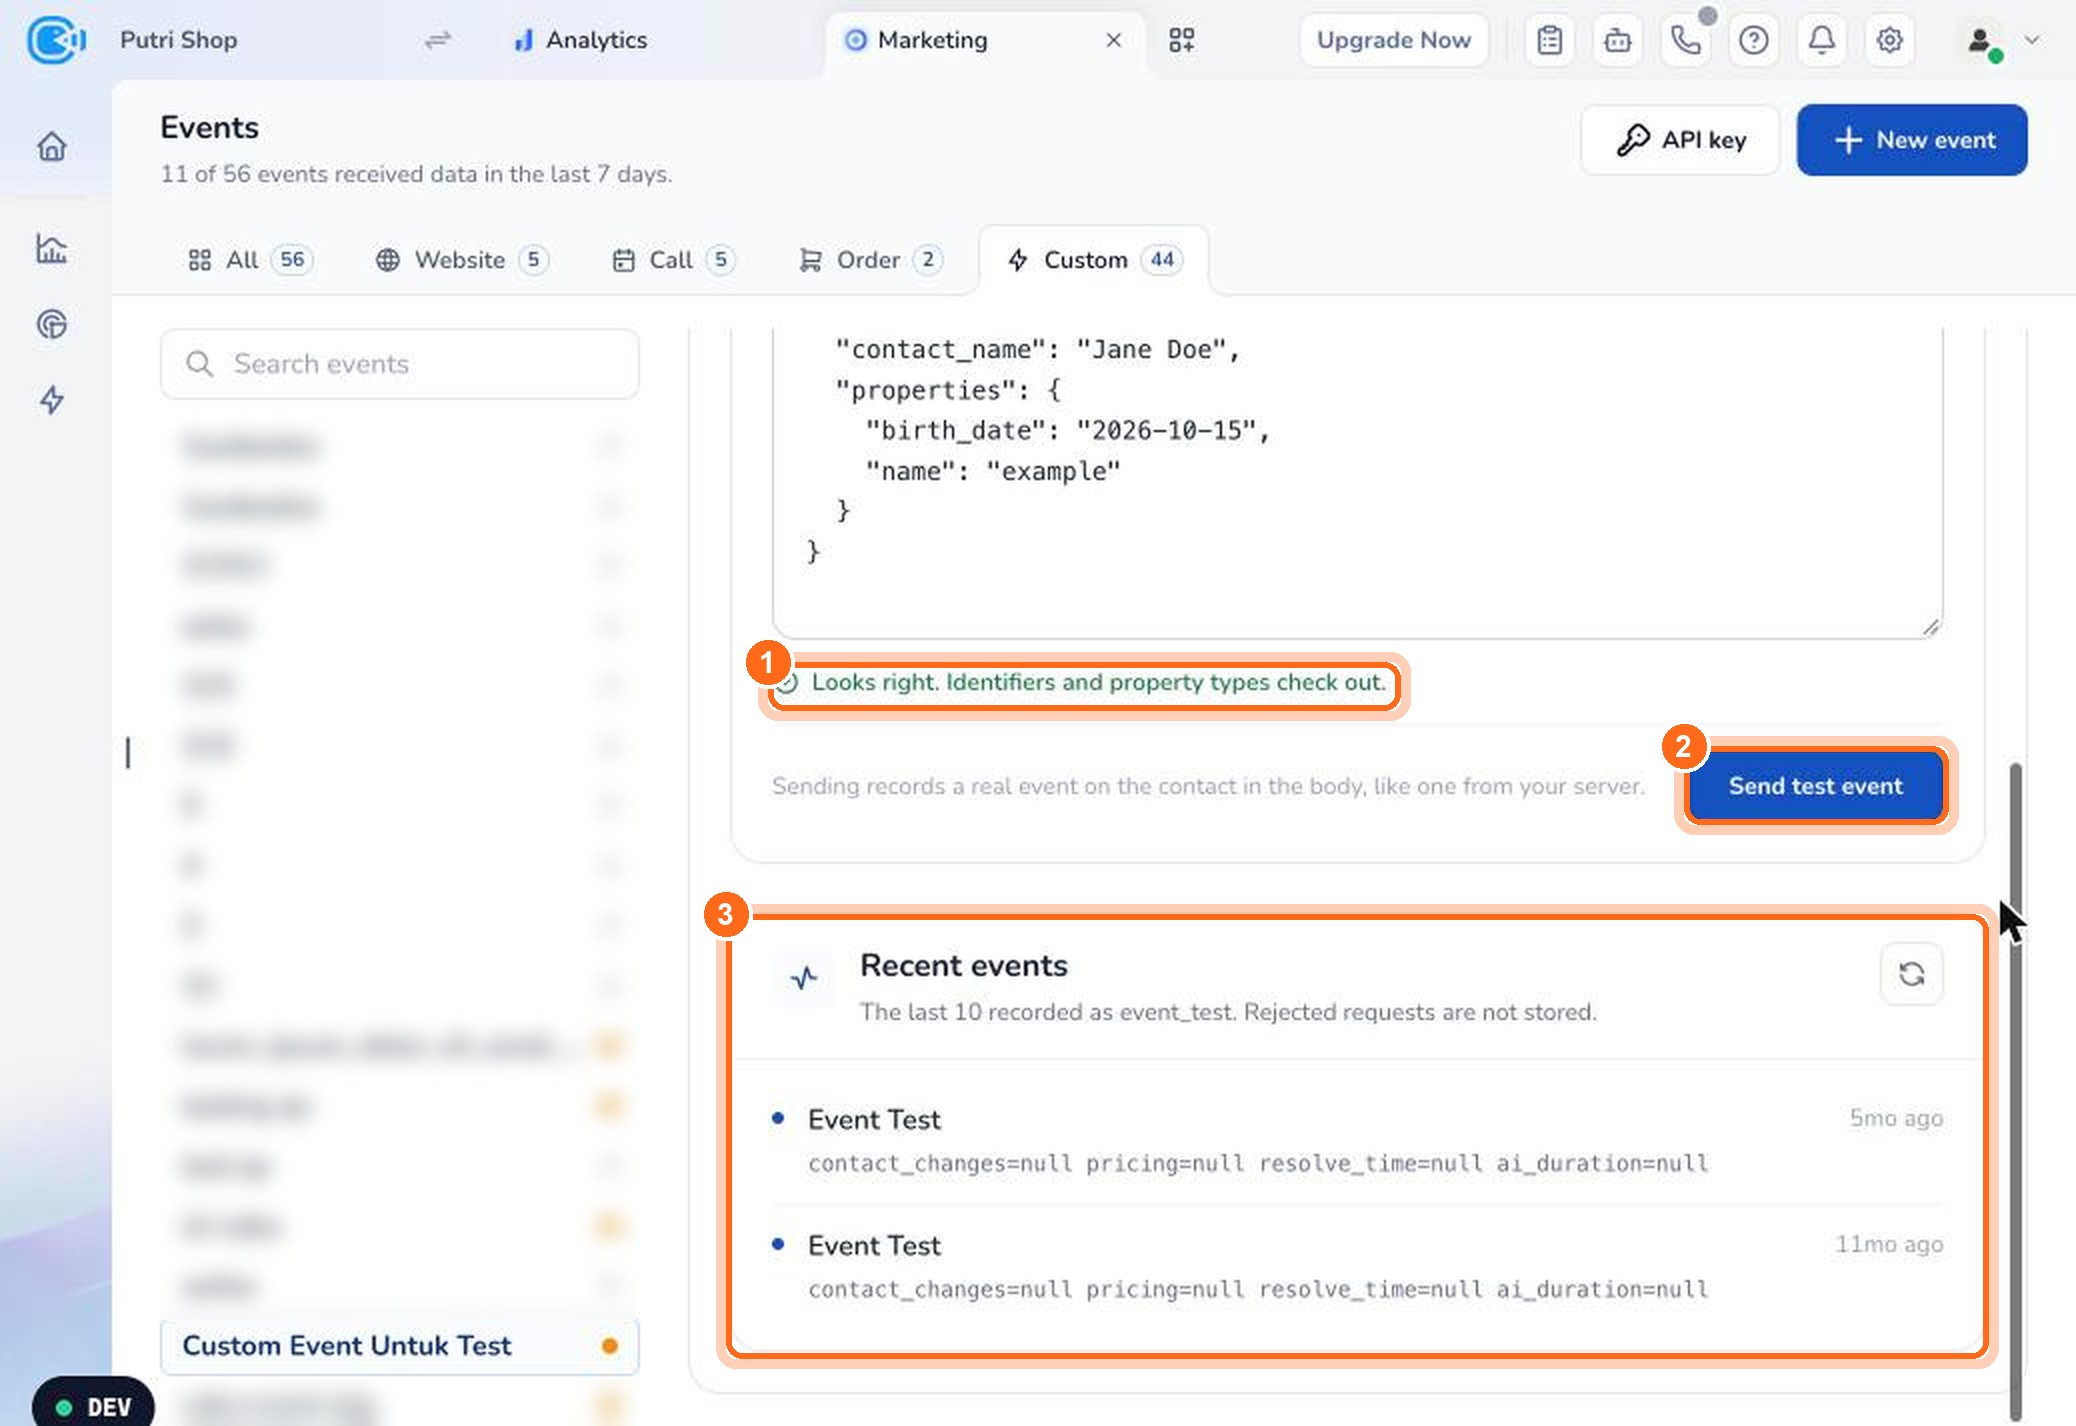This screenshot has width=2076, height=1426.
Task: Open the notifications bell icon
Action: click(1822, 40)
